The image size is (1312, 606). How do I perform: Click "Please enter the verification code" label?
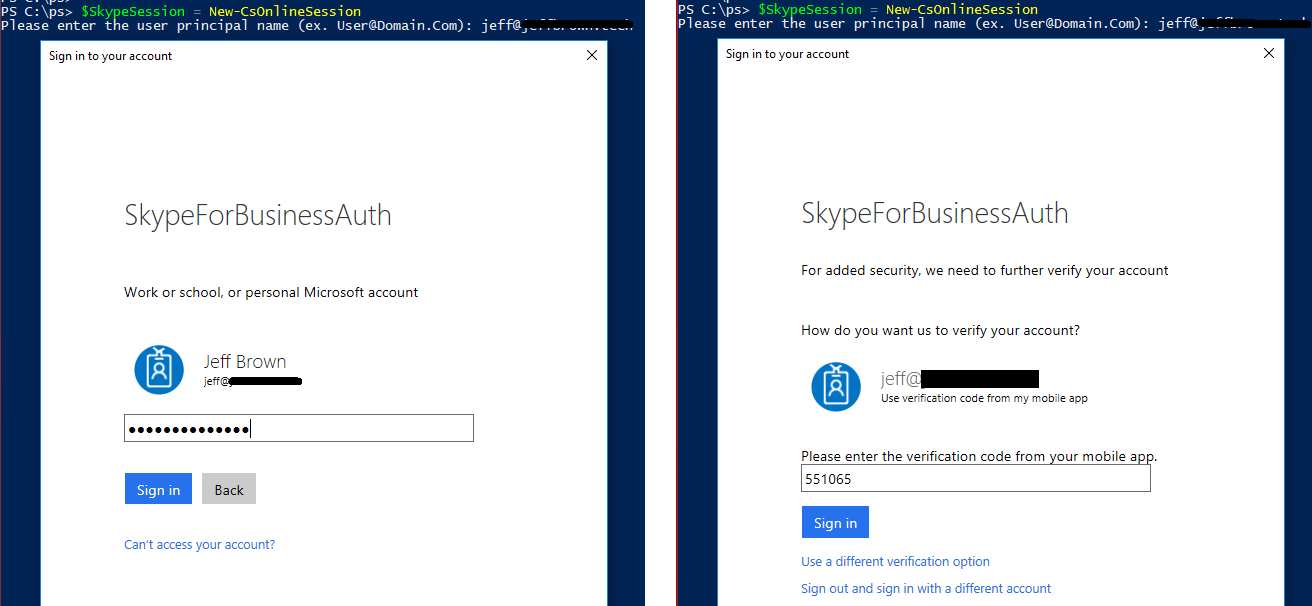click(979, 456)
